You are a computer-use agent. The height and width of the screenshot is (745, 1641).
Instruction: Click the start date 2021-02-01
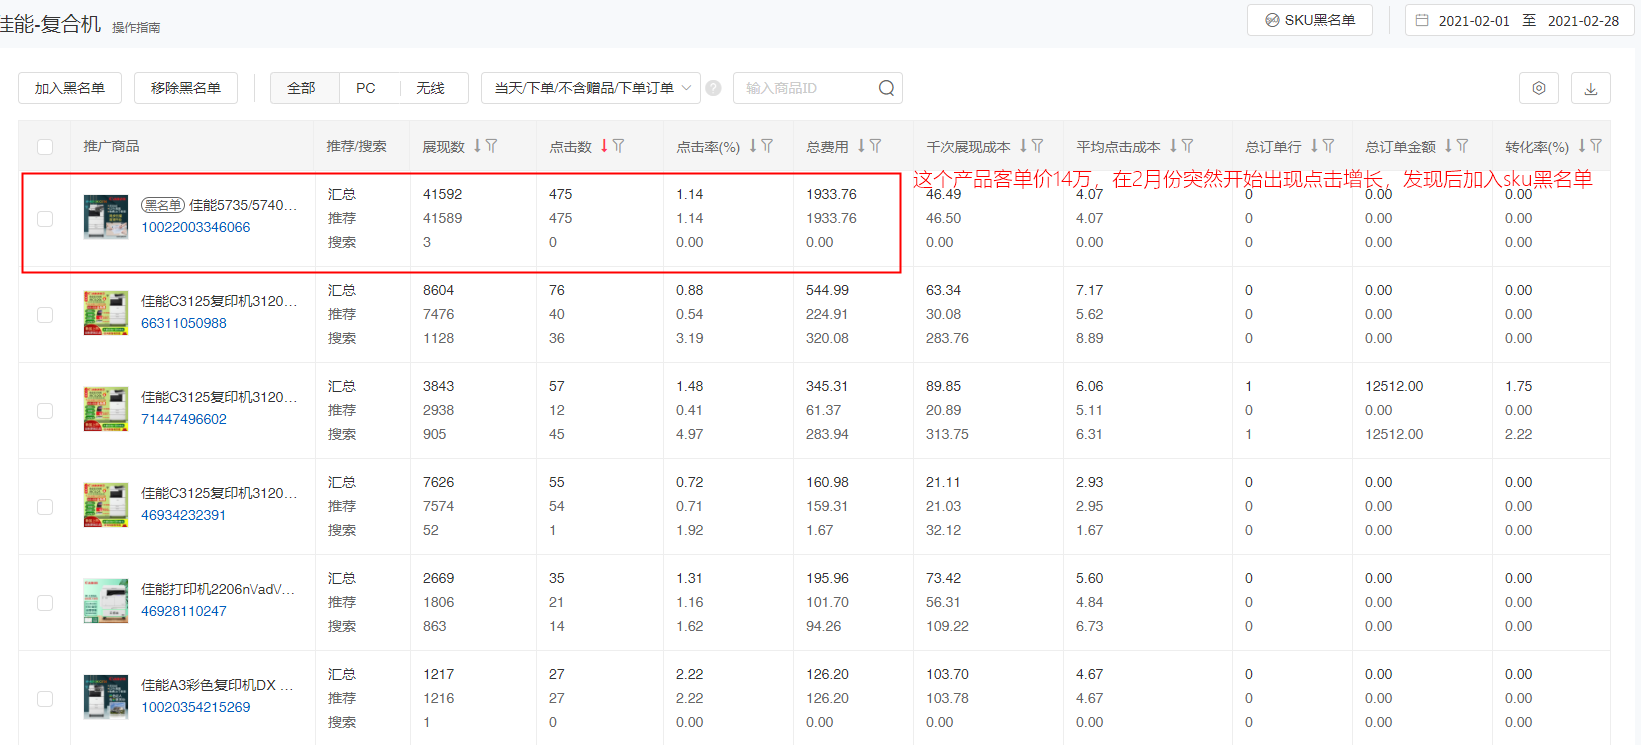[x=1473, y=20]
